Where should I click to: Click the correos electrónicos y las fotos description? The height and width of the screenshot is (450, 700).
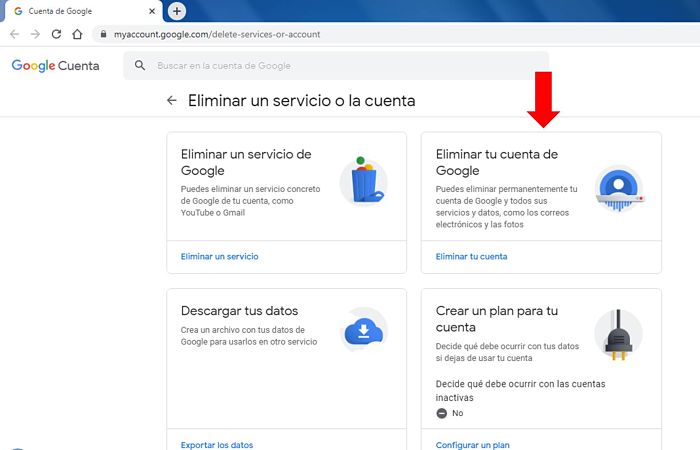pos(507,207)
